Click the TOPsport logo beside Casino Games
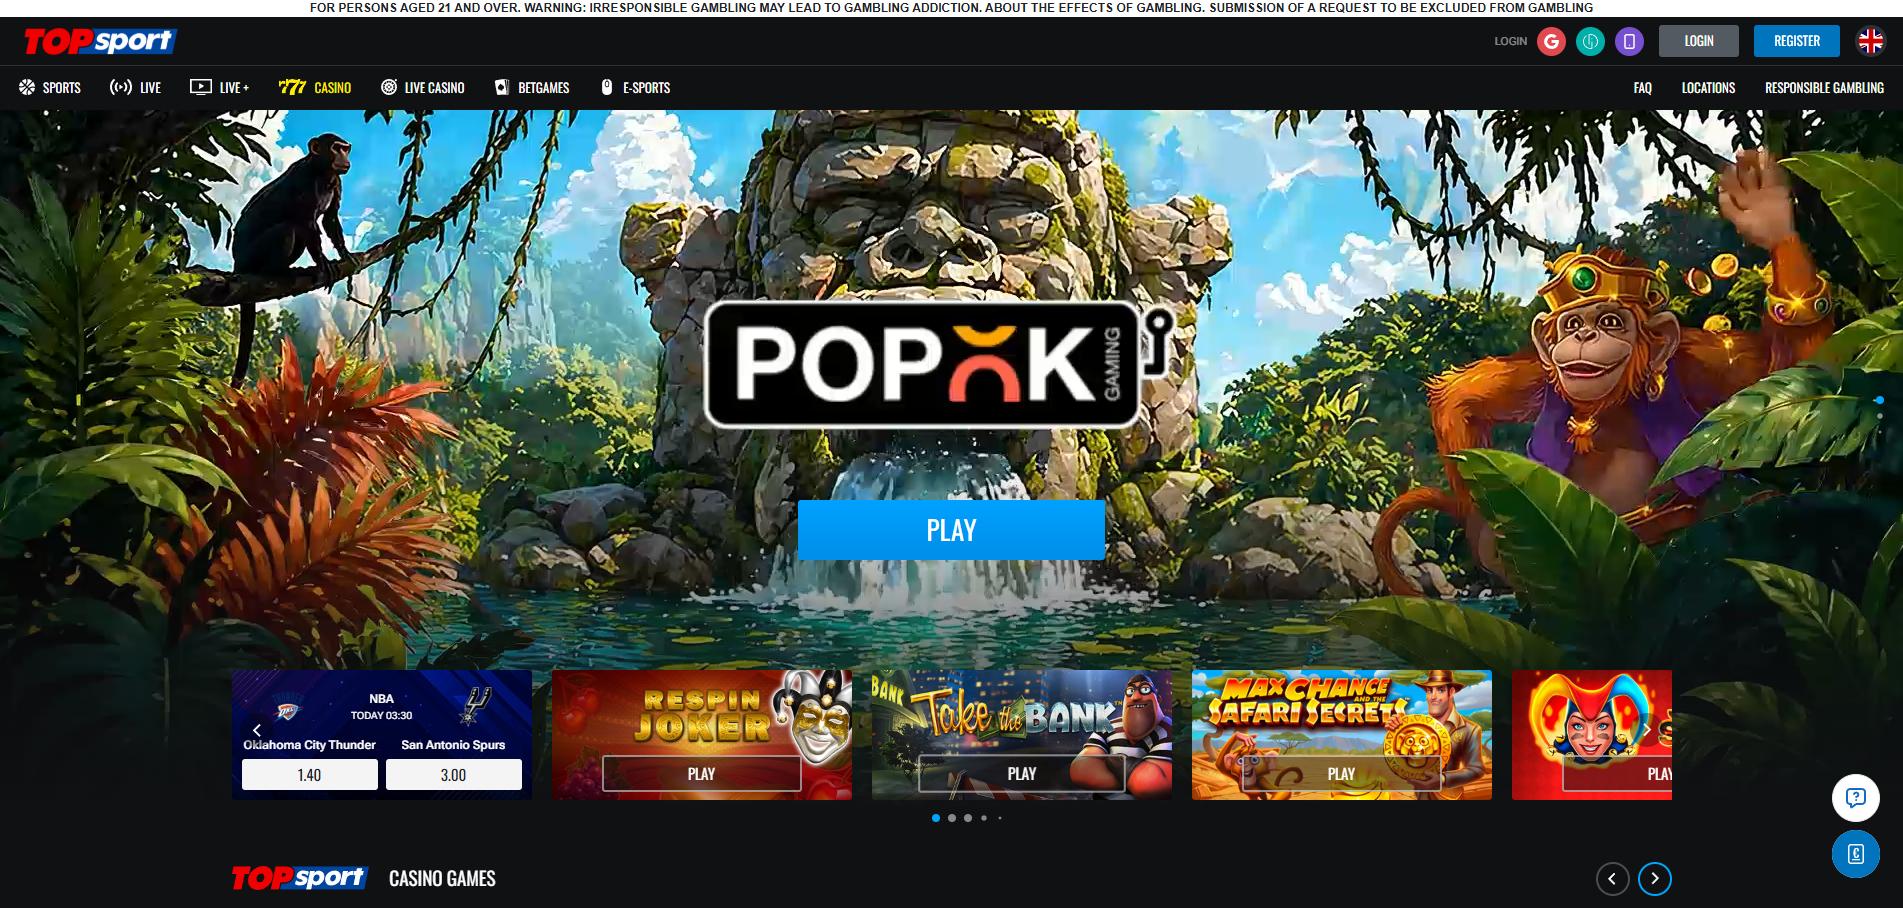The height and width of the screenshot is (908, 1903). tap(300, 878)
